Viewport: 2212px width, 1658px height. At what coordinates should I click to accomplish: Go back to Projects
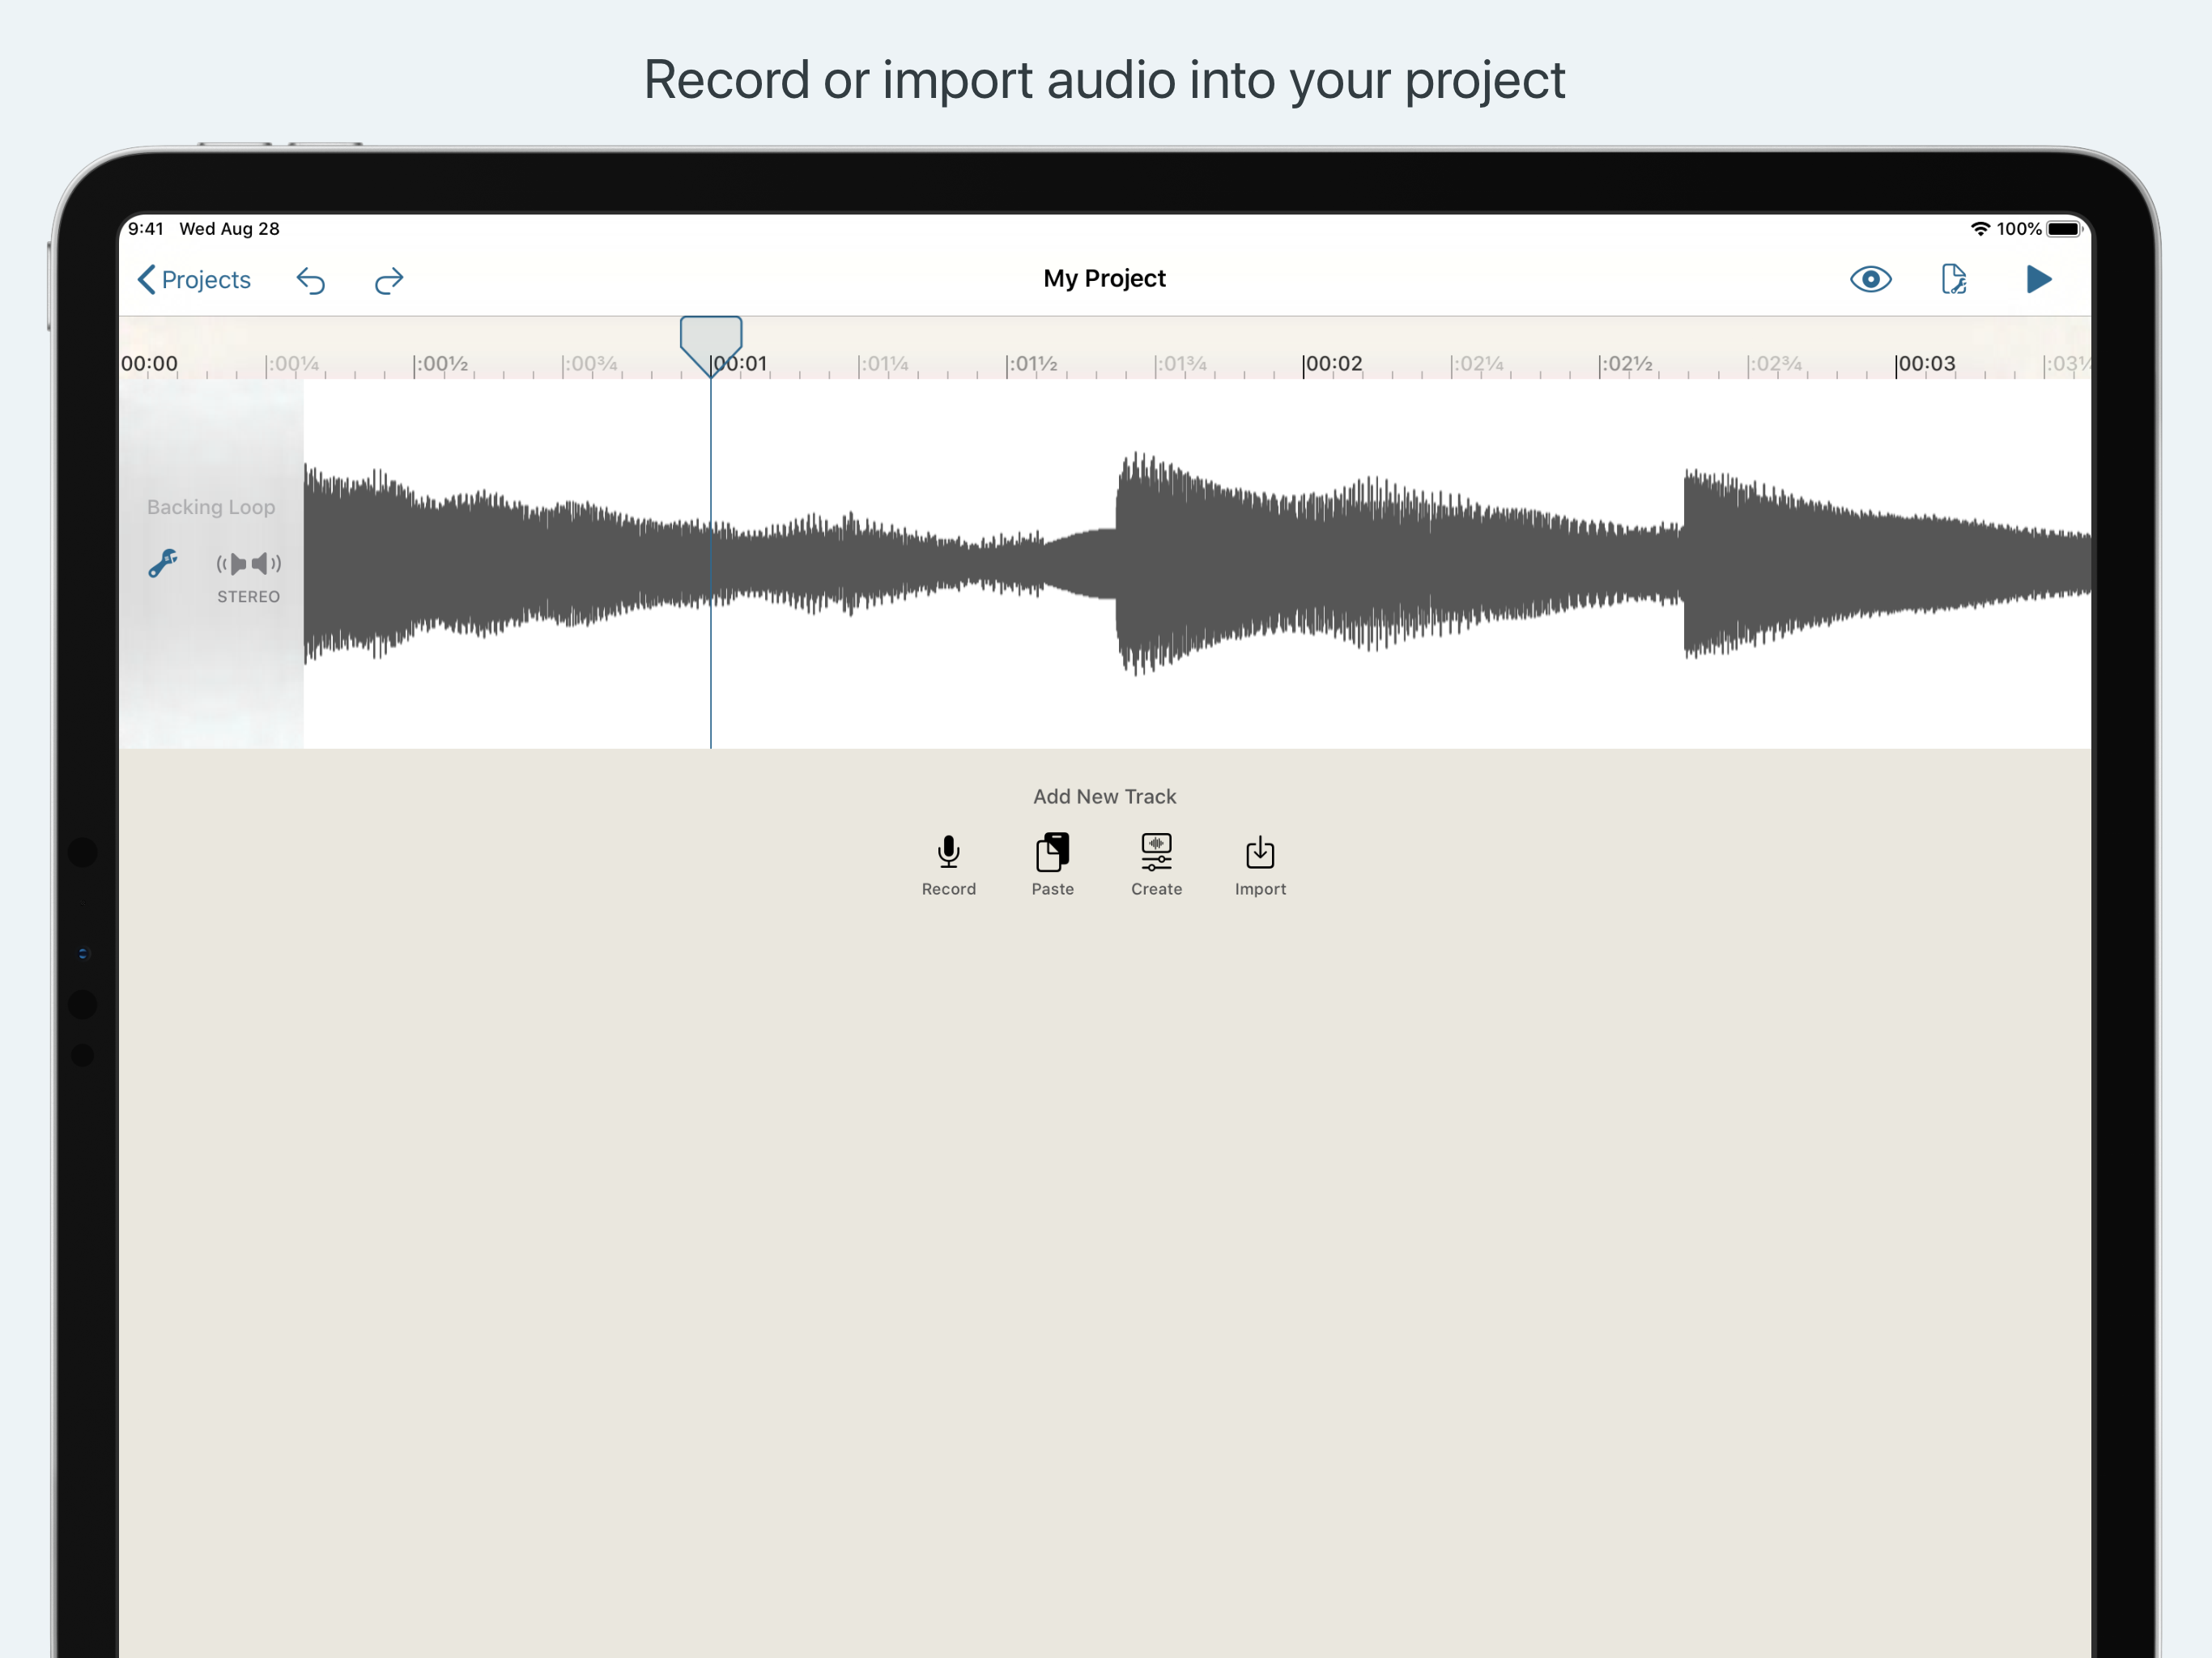coord(194,280)
